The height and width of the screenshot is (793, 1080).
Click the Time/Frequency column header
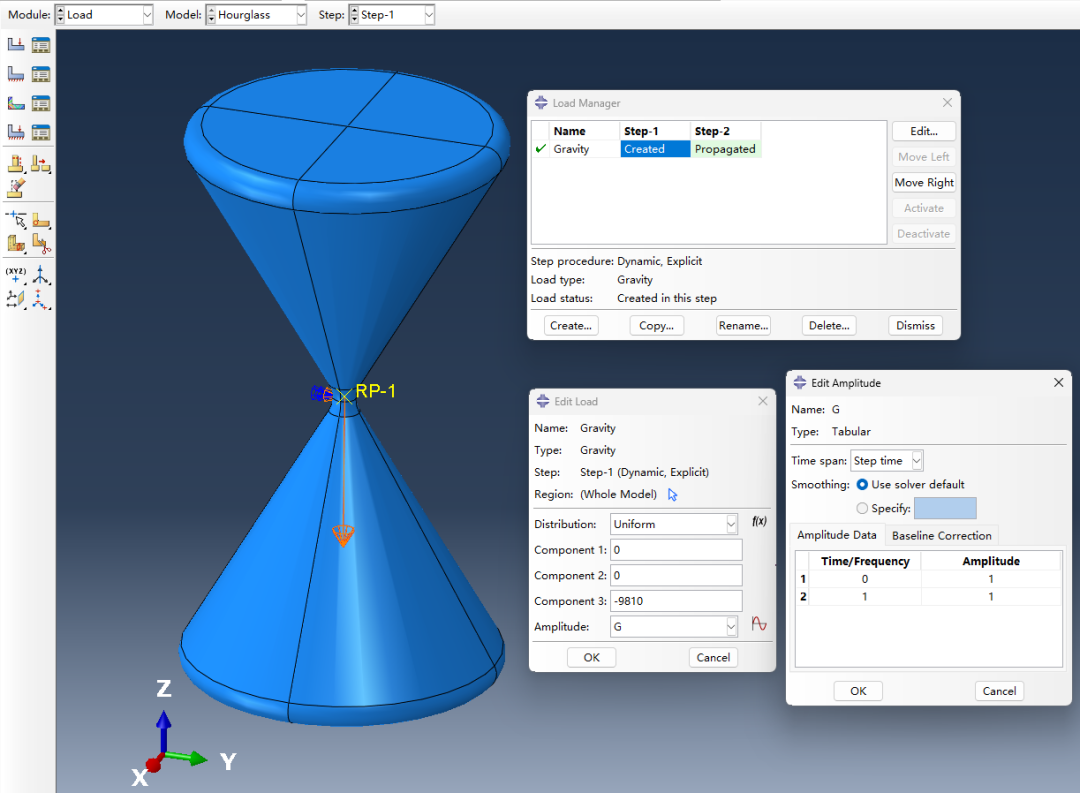pyautogui.click(x=865, y=561)
